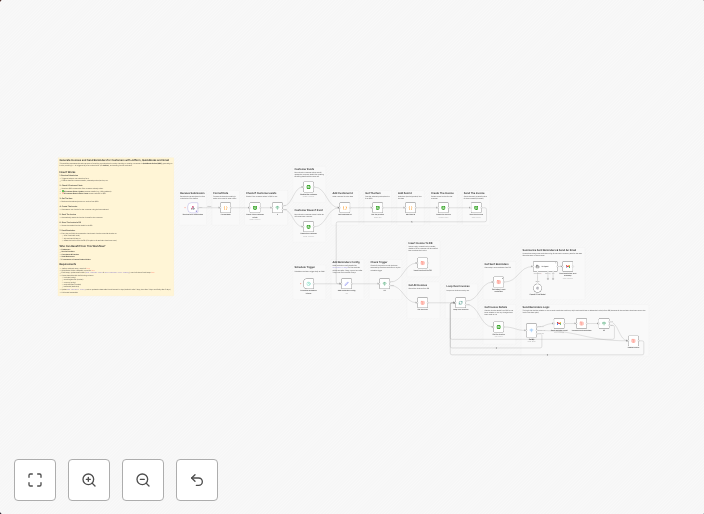Click the Loop Over Invoices note title
This screenshot has width=704, height=514.
point(458,286)
